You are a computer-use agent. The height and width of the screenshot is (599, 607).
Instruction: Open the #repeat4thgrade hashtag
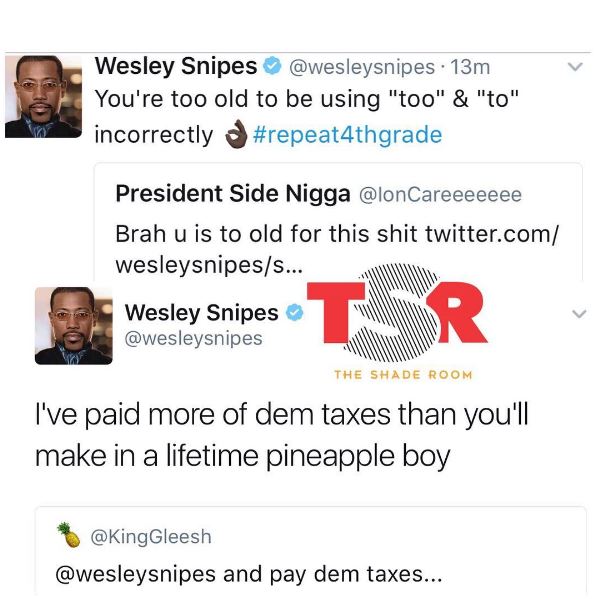pos(347,134)
